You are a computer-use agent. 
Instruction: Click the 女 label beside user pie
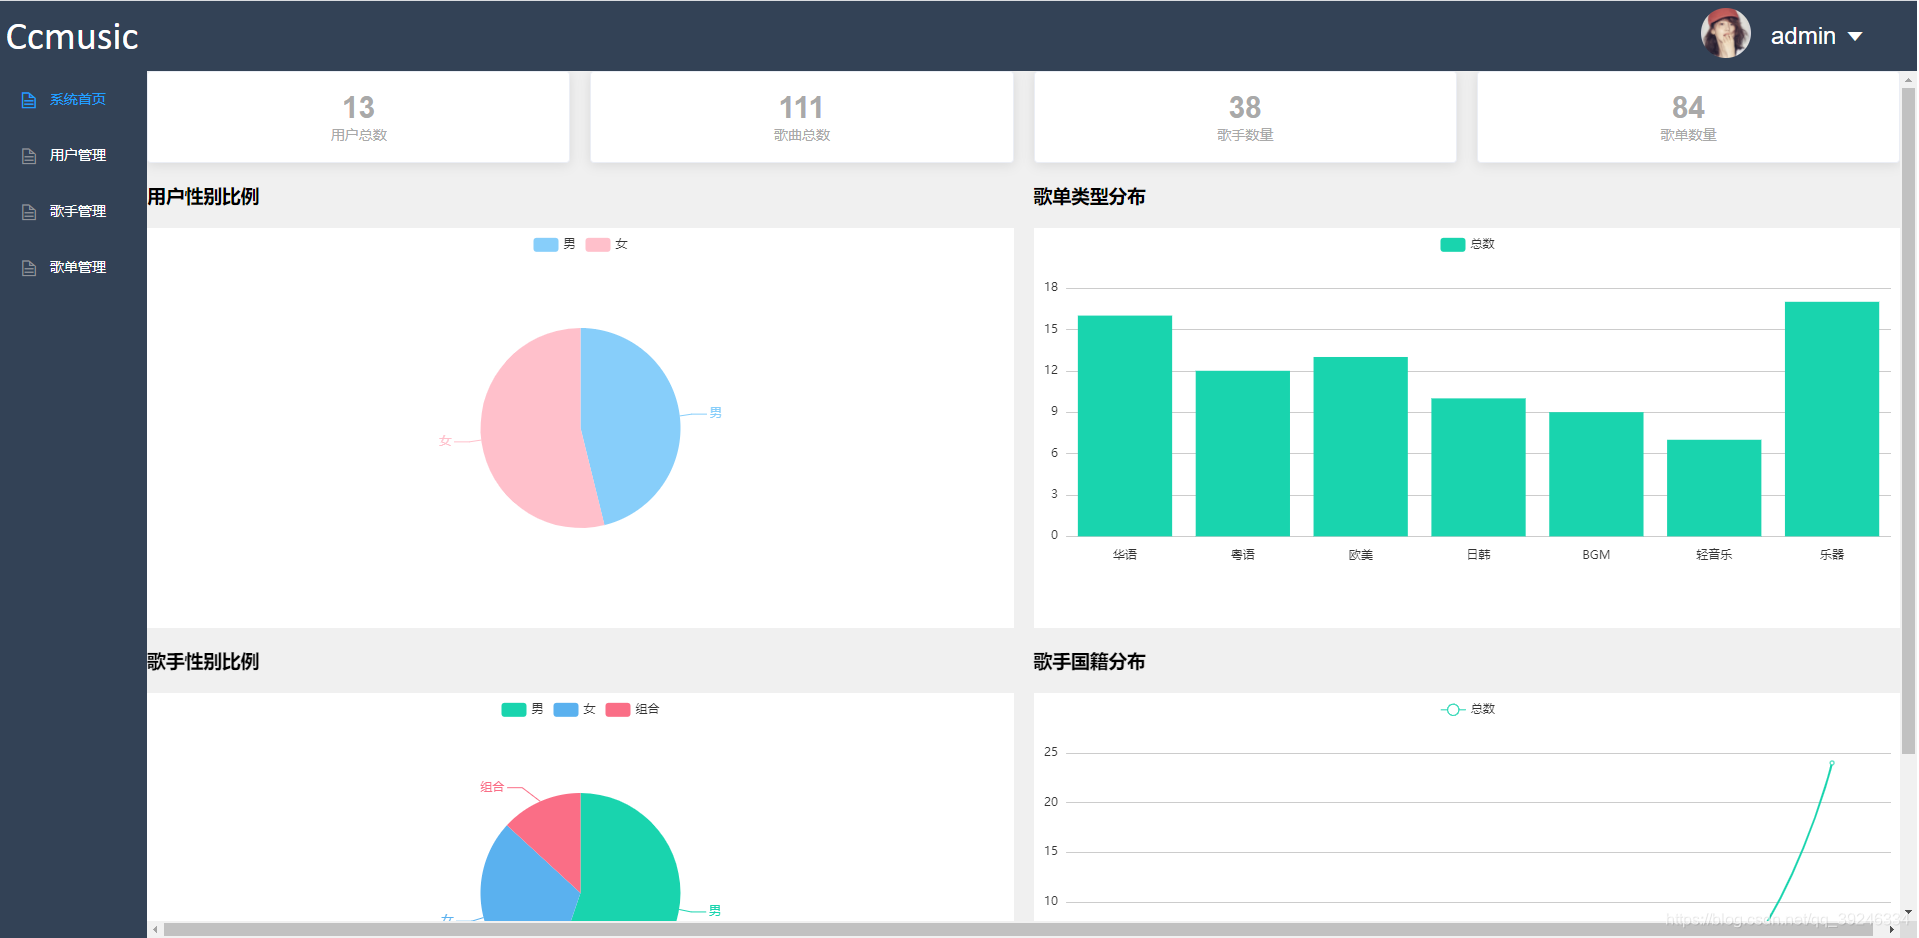[445, 441]
